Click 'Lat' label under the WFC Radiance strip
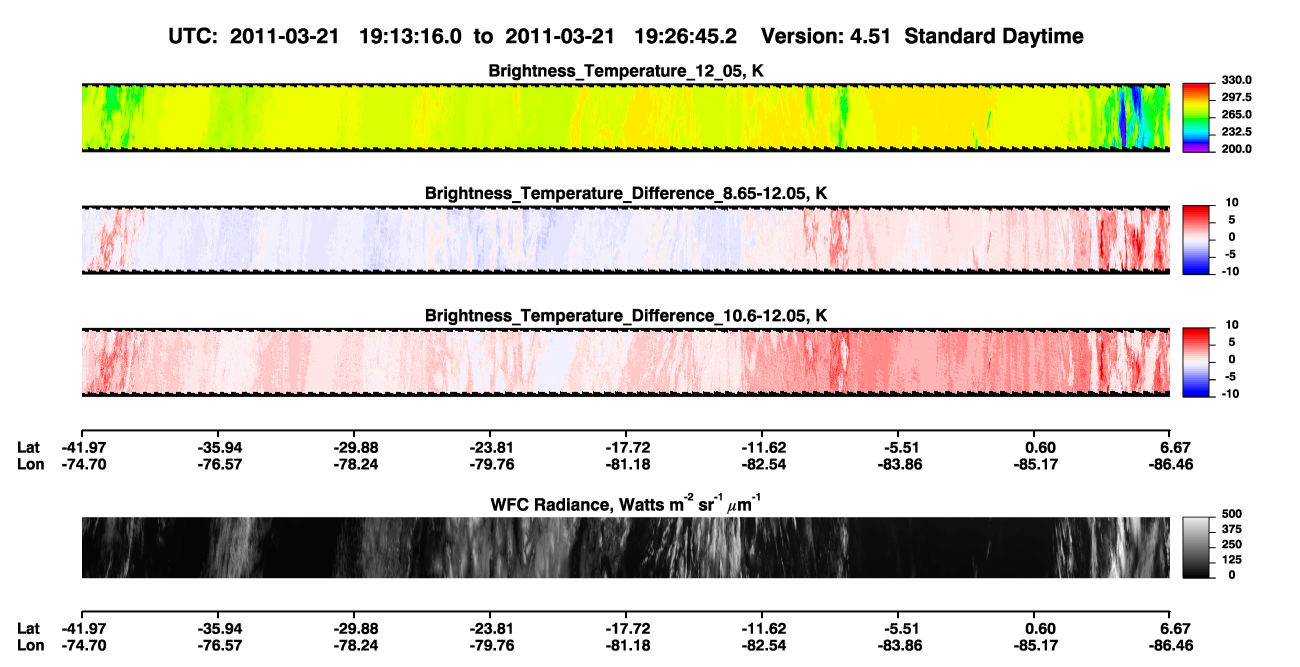1300x667 pixels. [28, 627]
